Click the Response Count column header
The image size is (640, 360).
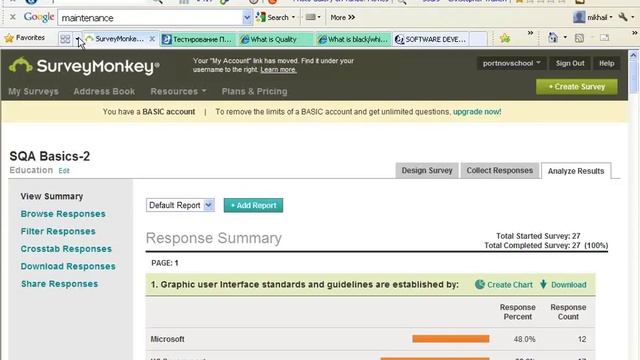point(568,312)
